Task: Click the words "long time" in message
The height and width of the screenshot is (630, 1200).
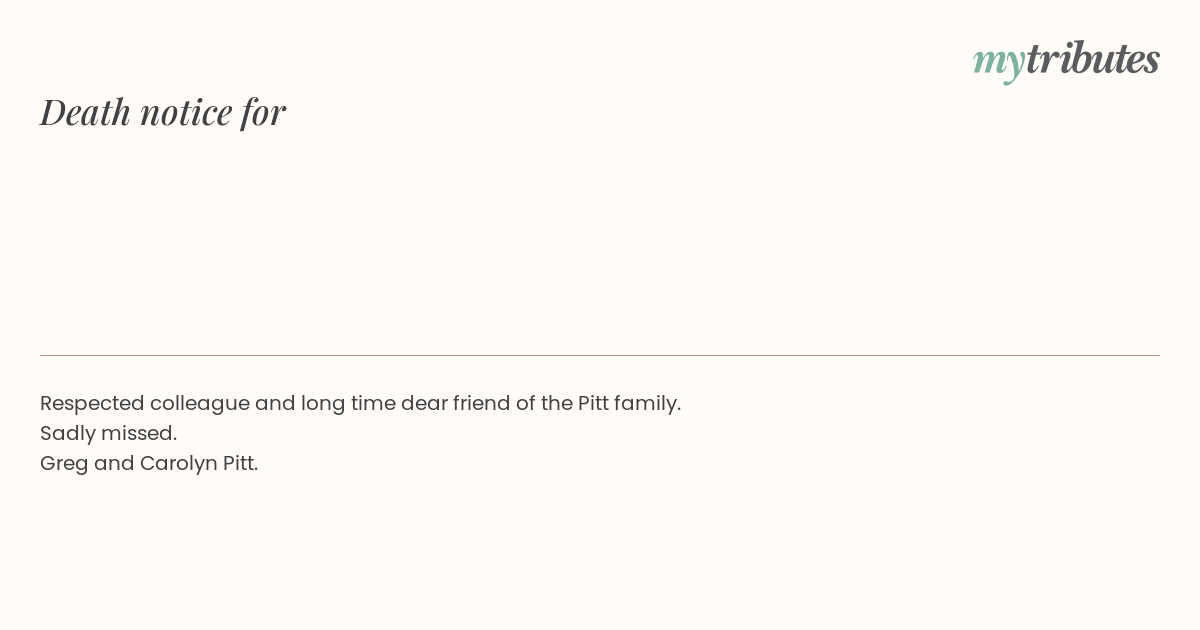Action: 348,404
